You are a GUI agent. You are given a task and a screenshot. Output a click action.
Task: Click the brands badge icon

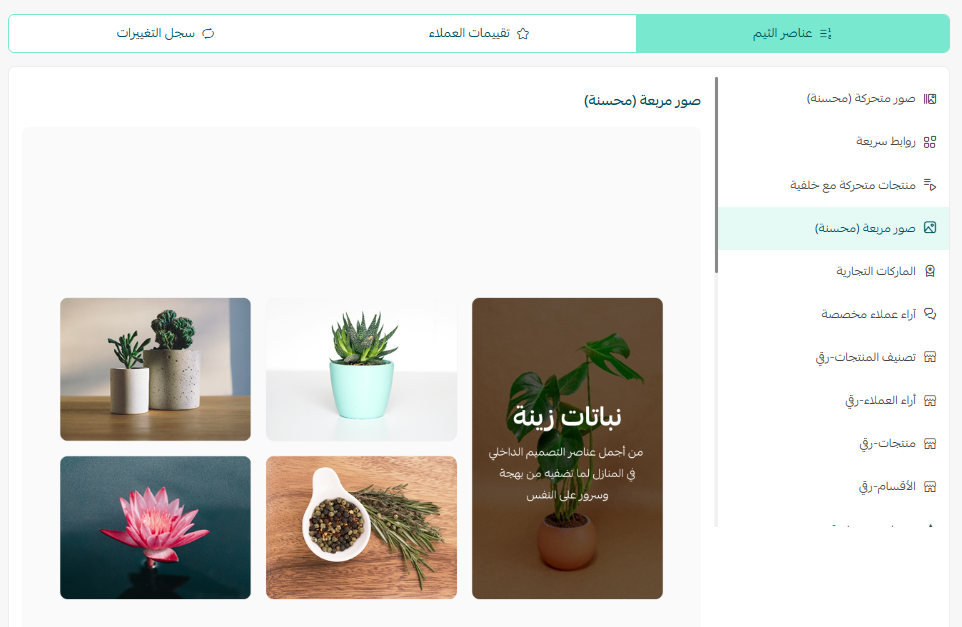(930, 271)
